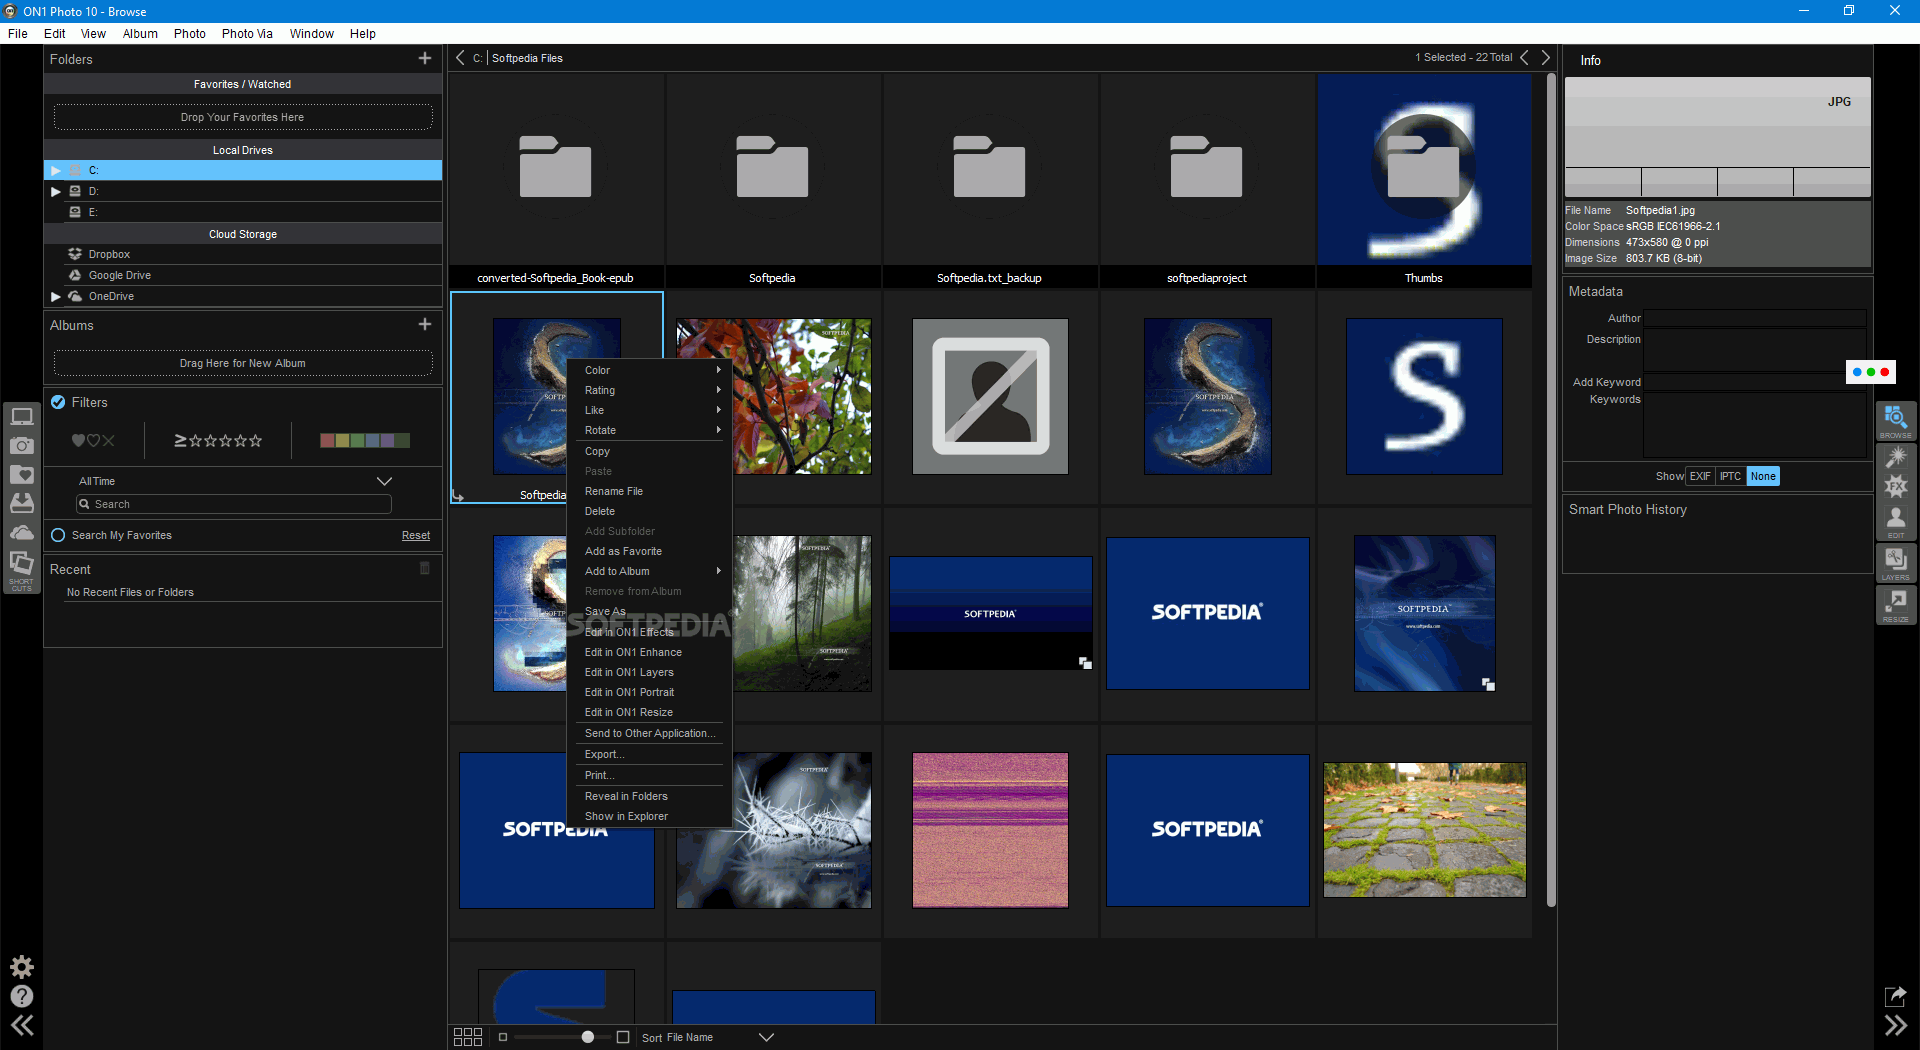1920x1050 pixels.
Task: Toggle the Filters checkbox off
Action: coord(58,402)
